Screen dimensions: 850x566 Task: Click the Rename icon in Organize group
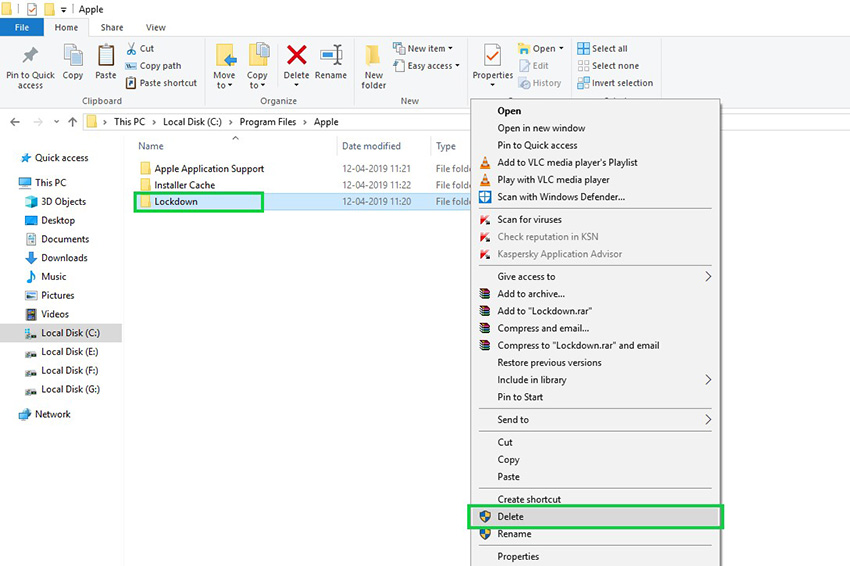tap(331, 58)
